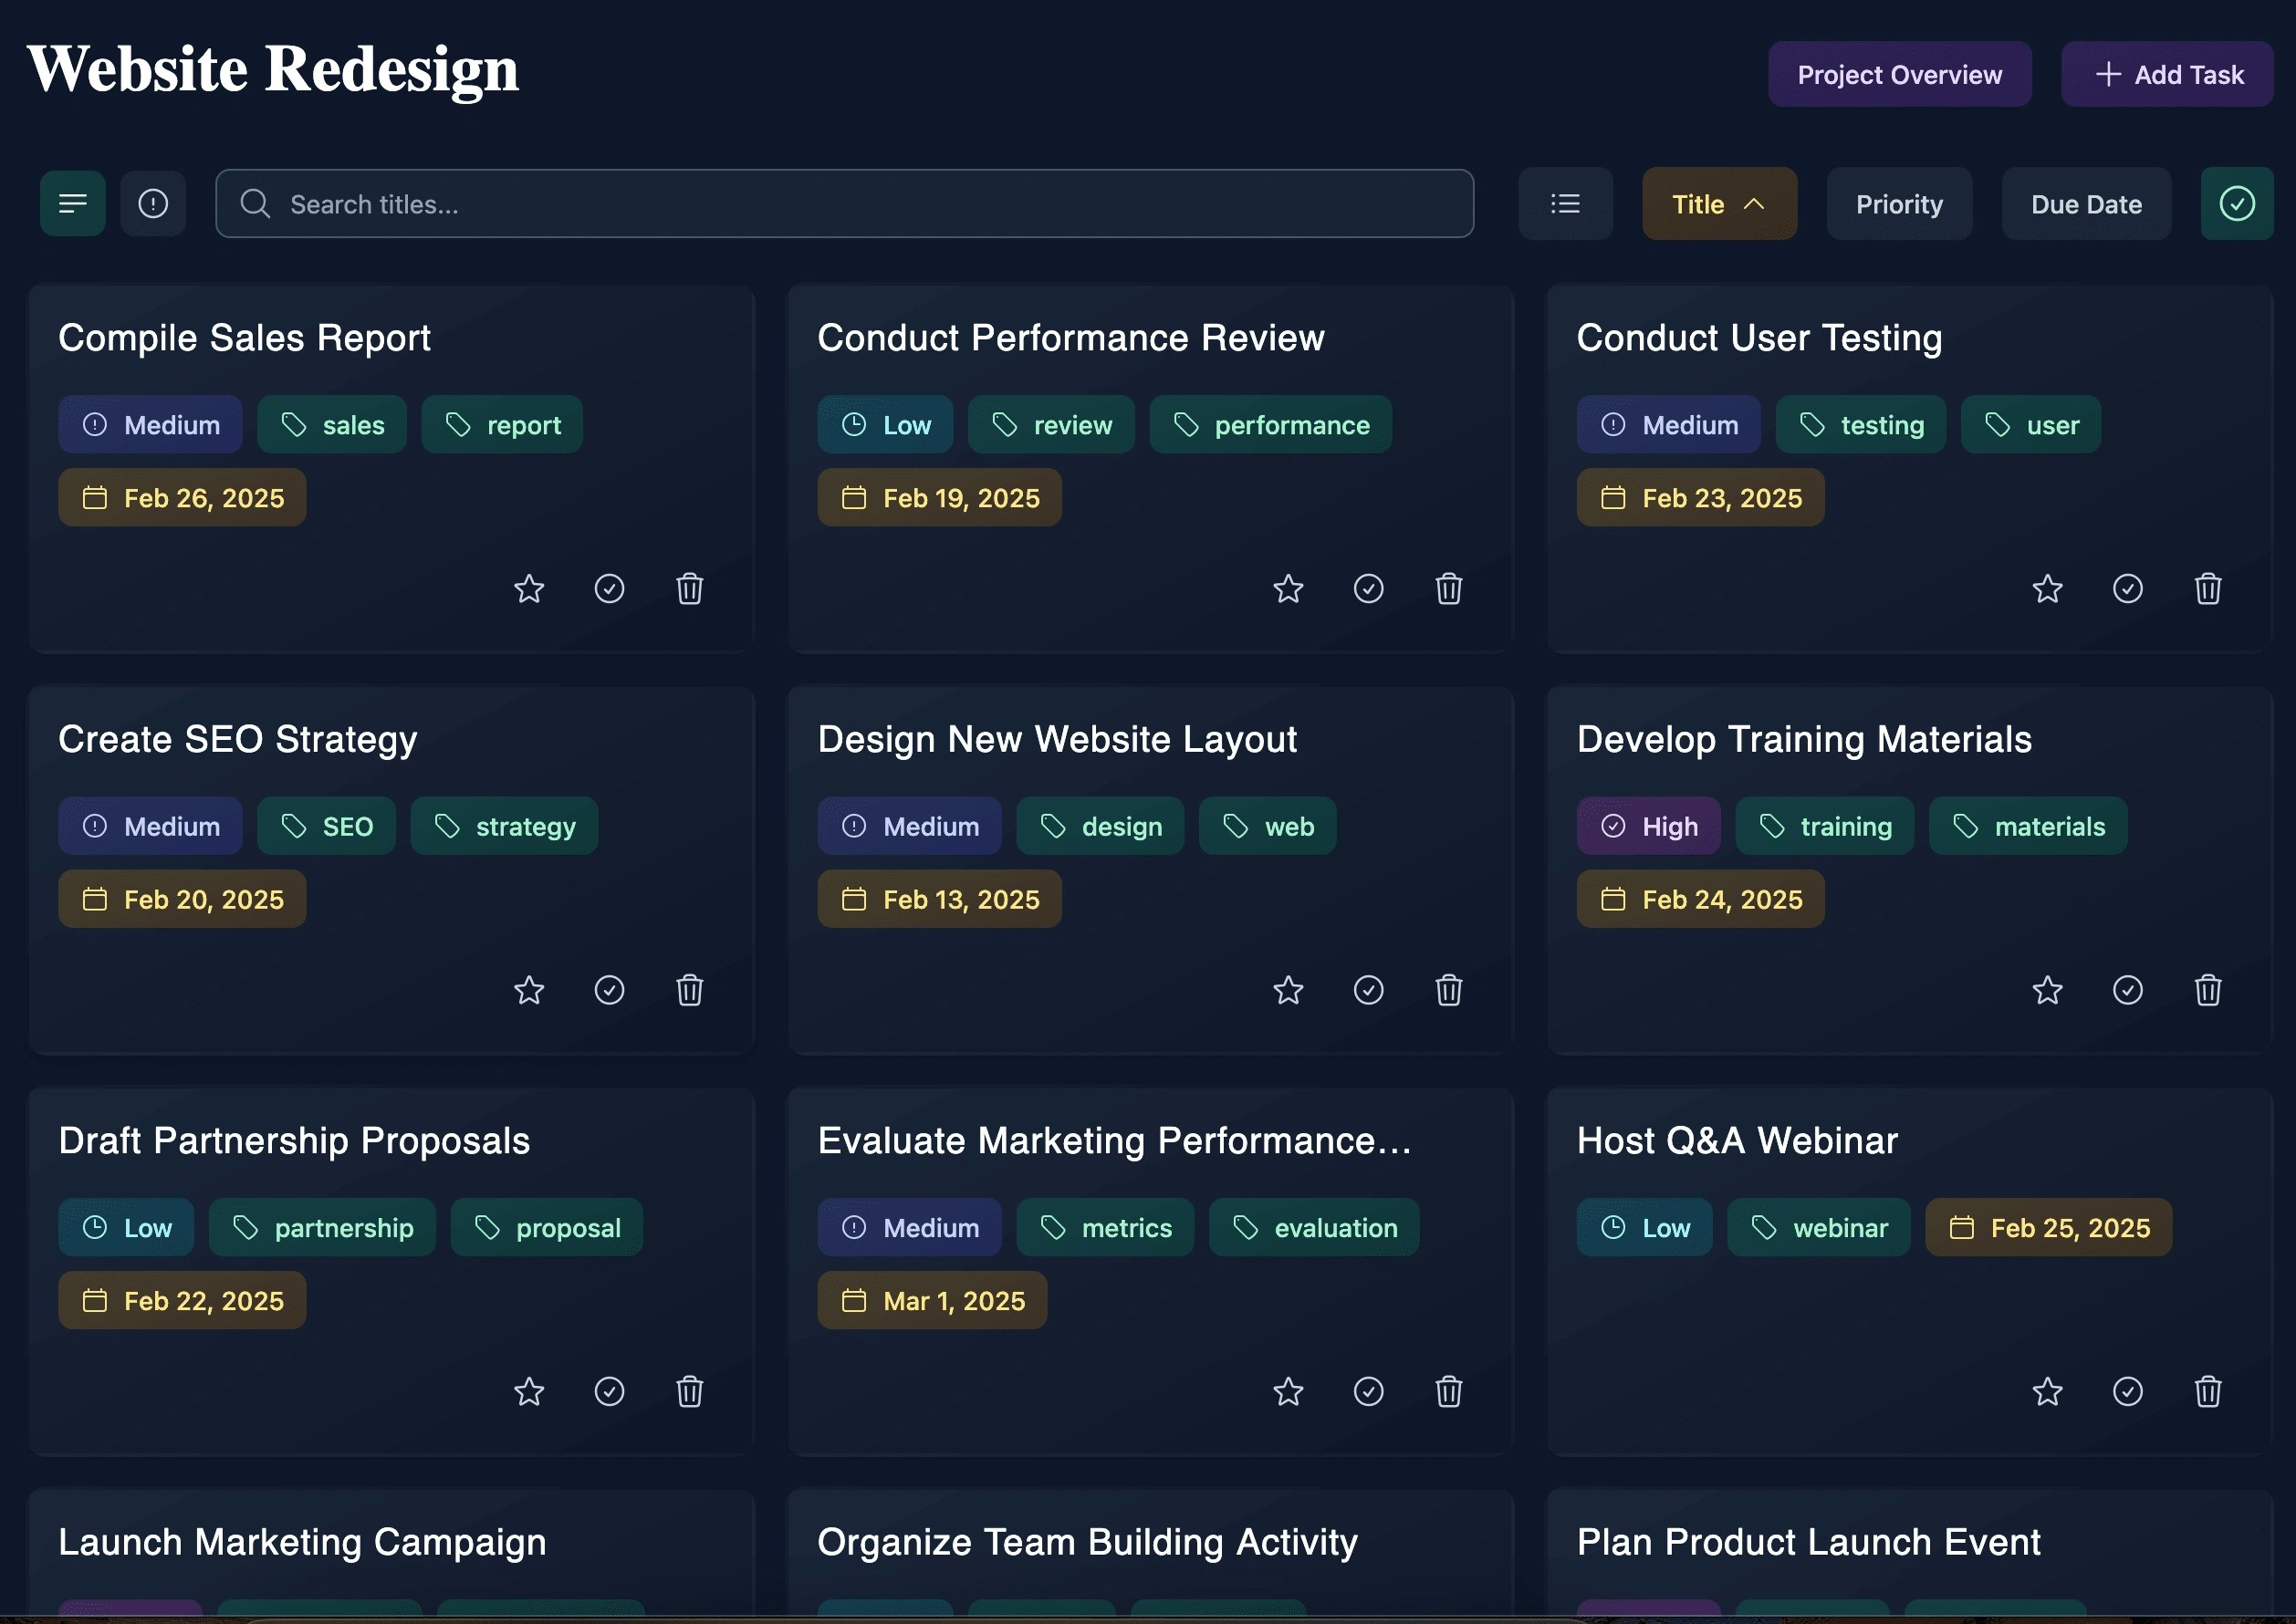Image resolution: width=2296 pixels, height=1624 pixels.
Task: Click the list view icon button
Action: click(x=1564, y=204)
